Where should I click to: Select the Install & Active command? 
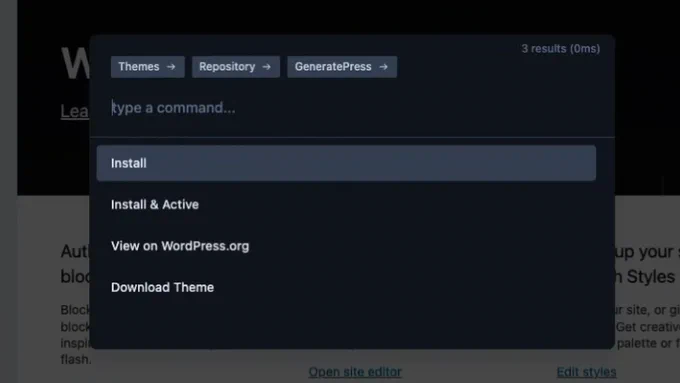(346, 204)
